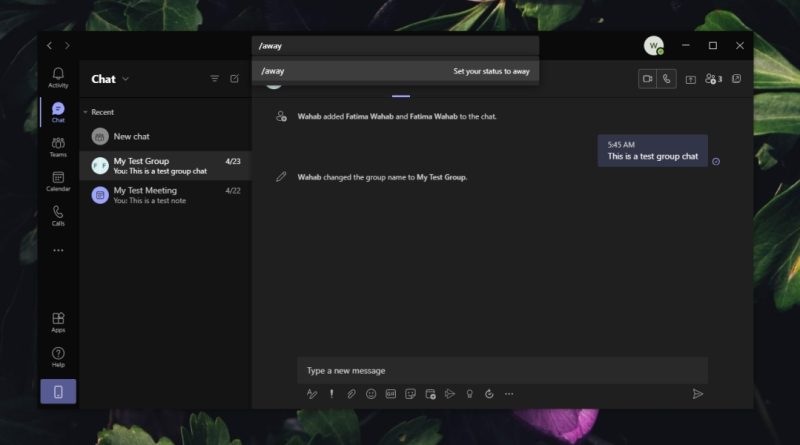The image size is (800, 445).
Task: Set message delivery priority
Action: pos(332,394)
